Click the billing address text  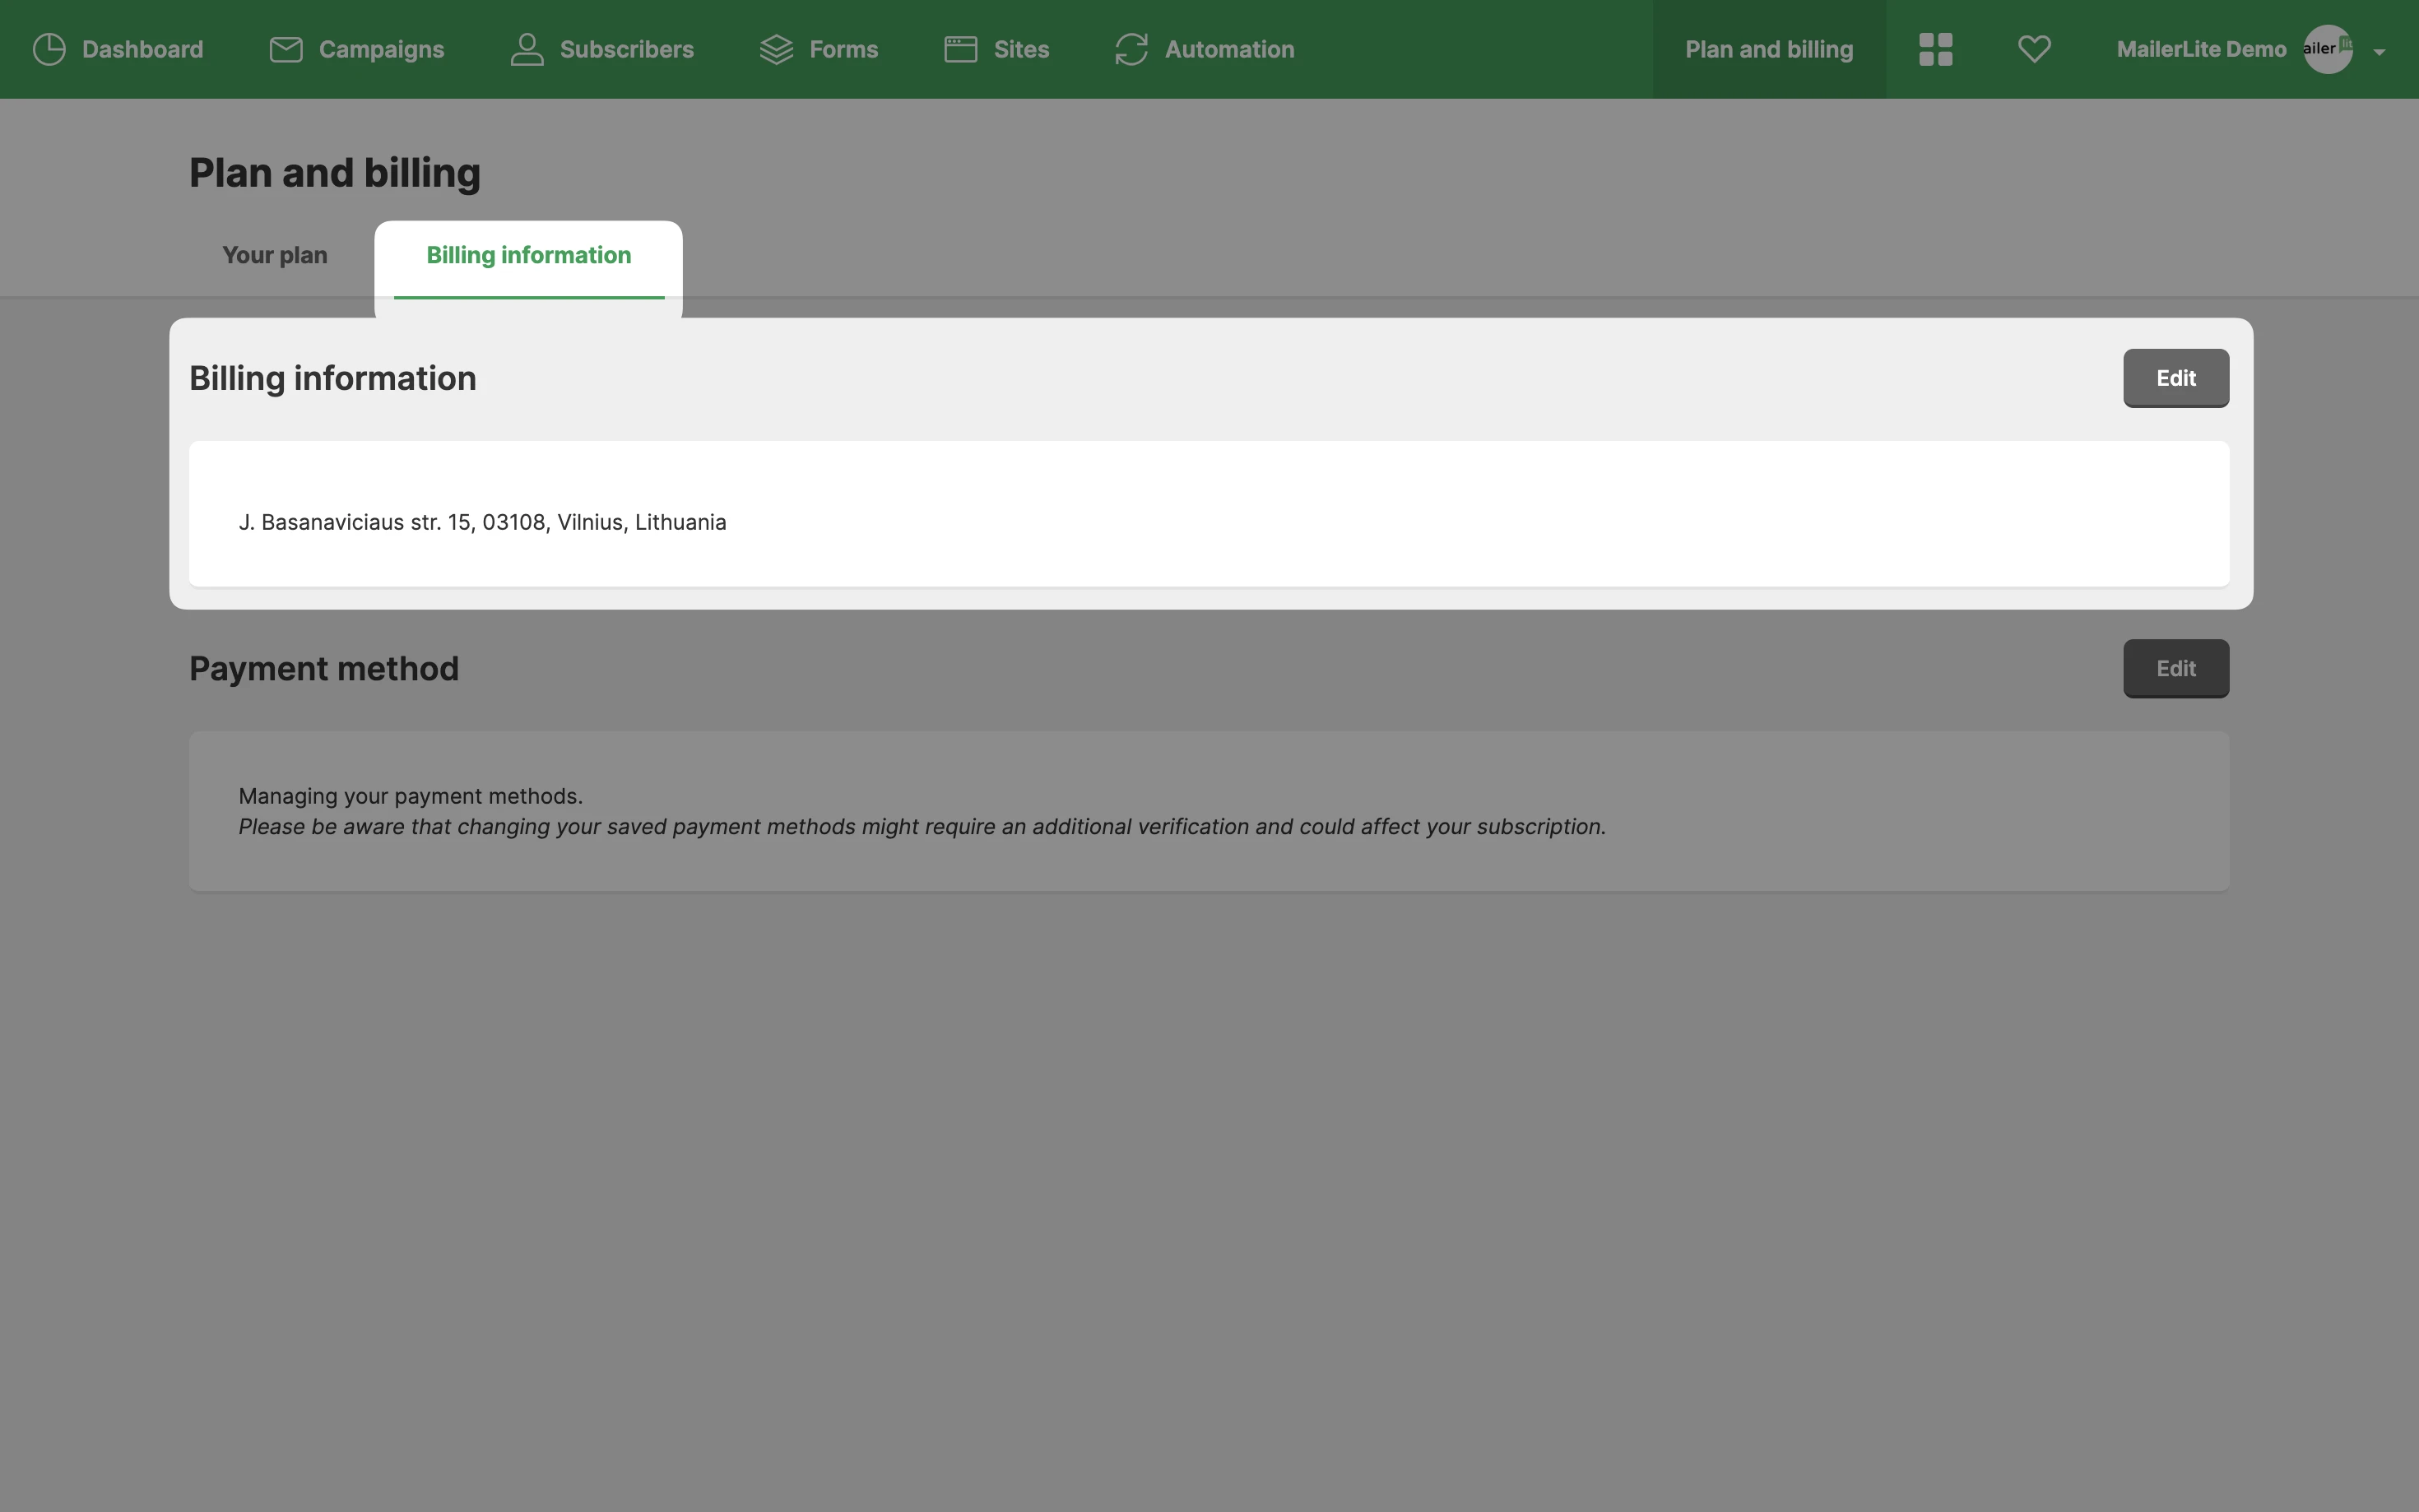click(x=482, y=522)
